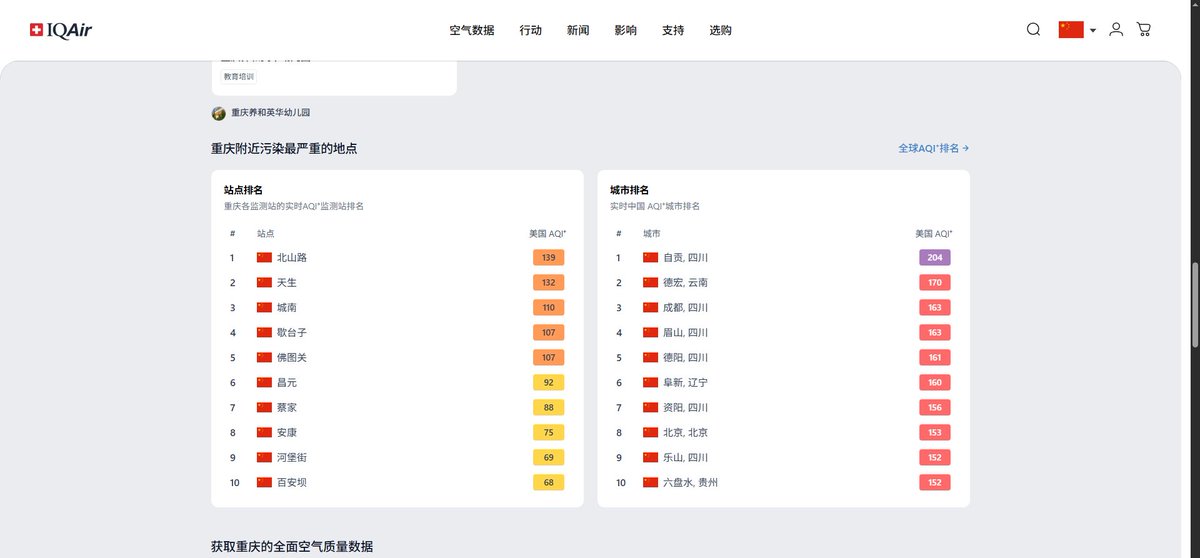Click the flag icon beside 北京, 北京
Viewport: 1200px width, 558px height.
pyautogui.click(x=650, y=432)
